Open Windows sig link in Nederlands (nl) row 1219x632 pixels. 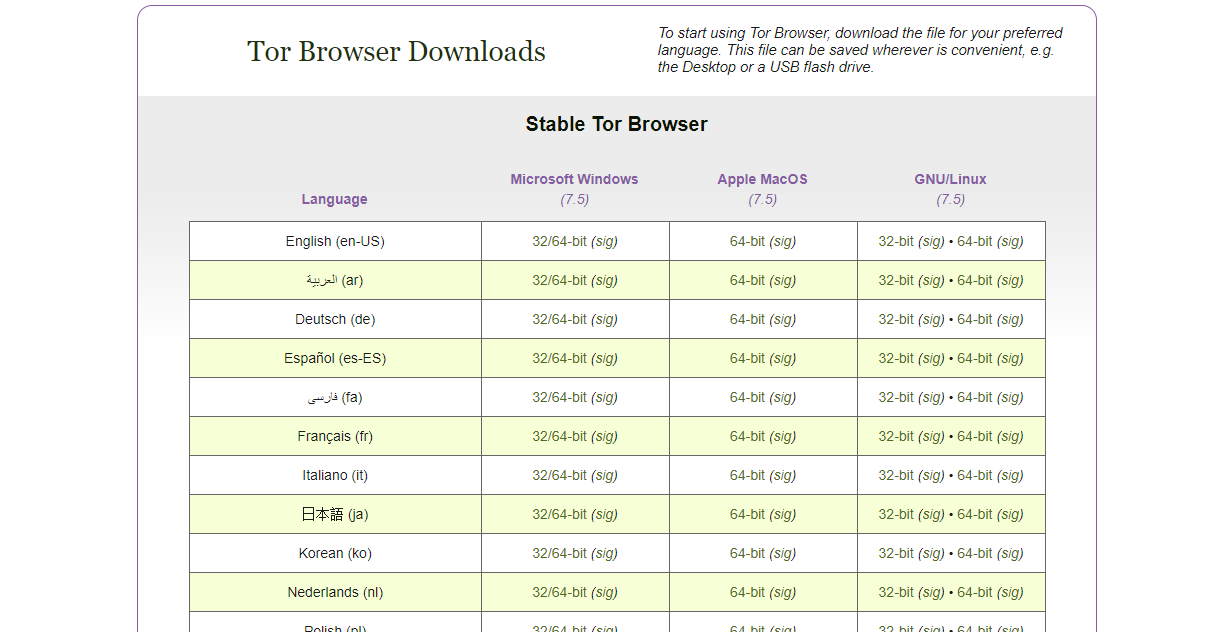click(605, 592)
